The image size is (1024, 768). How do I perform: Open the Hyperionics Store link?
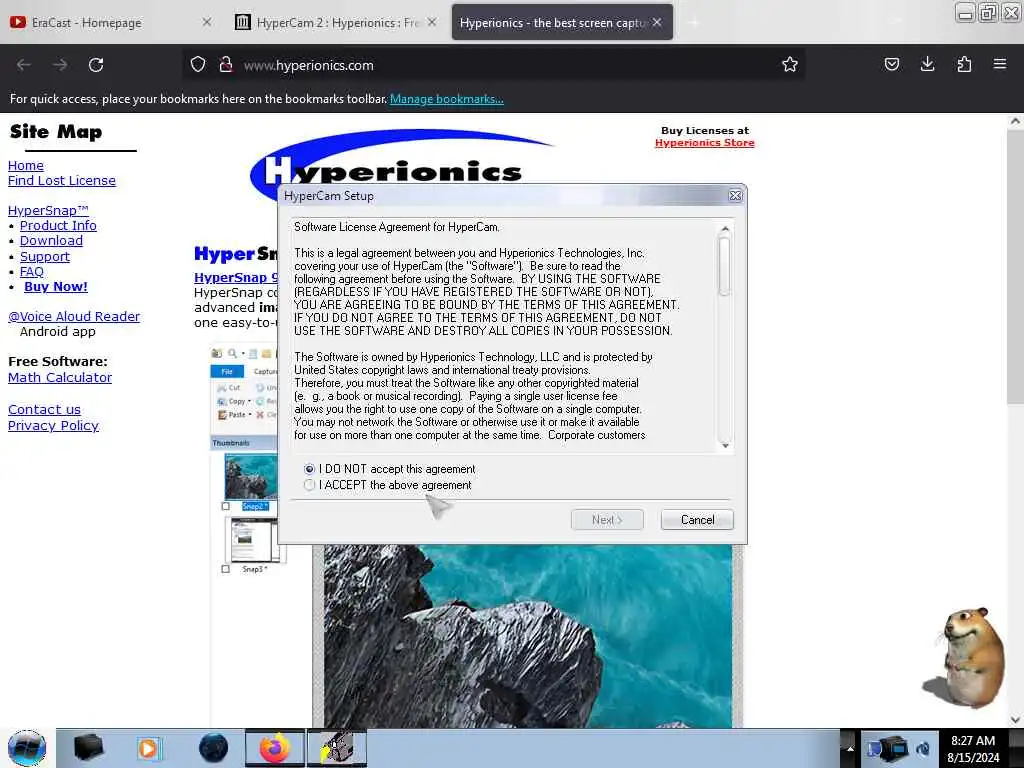click(x=705, y=142)
